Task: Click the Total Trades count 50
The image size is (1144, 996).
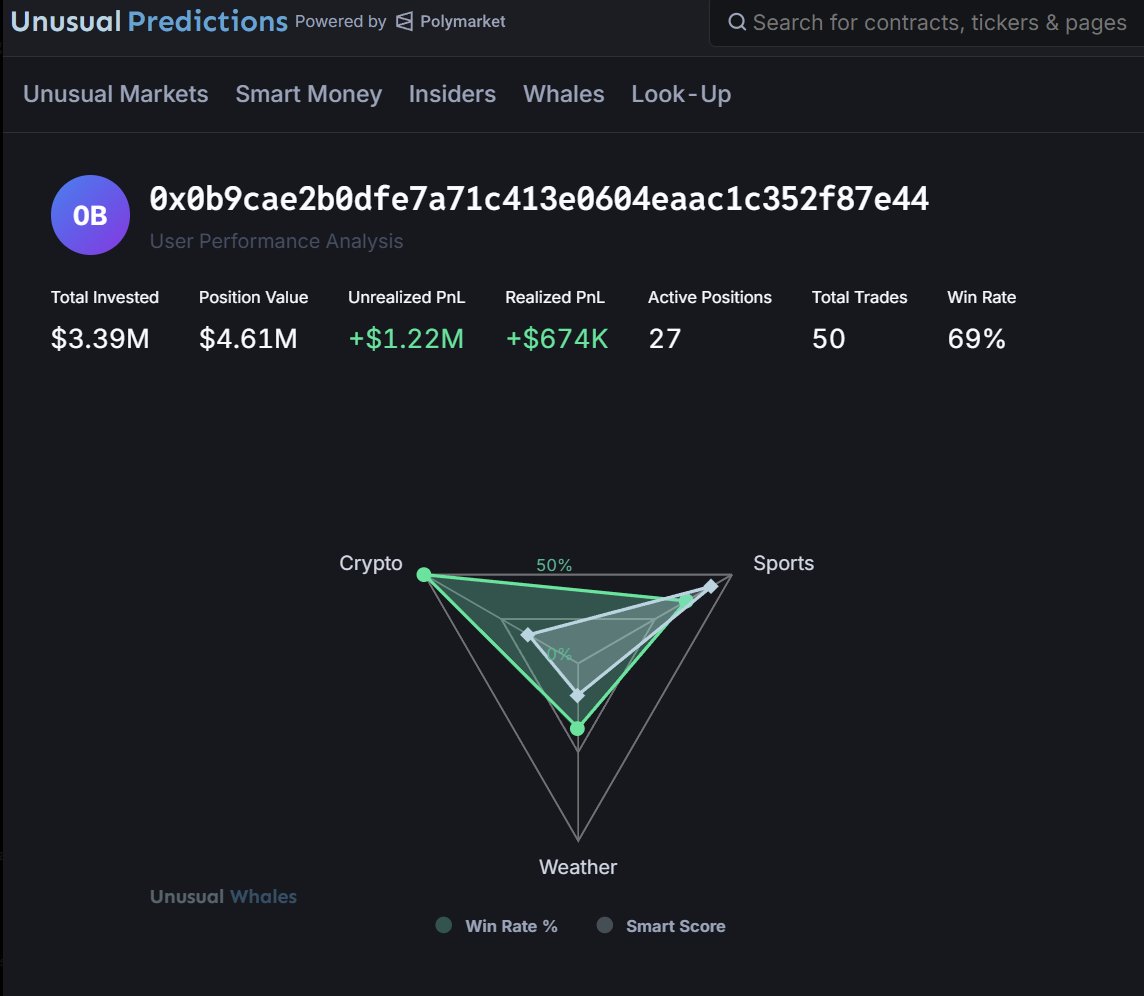Action: point(829,339)
